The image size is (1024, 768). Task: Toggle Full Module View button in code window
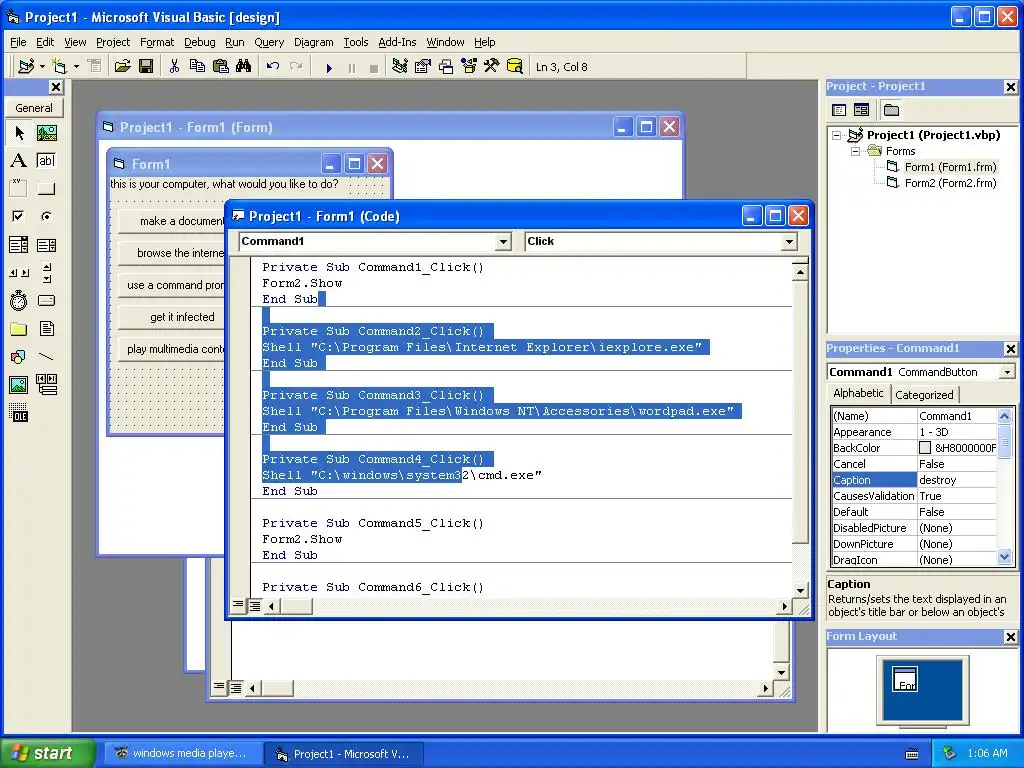(255, 605)
